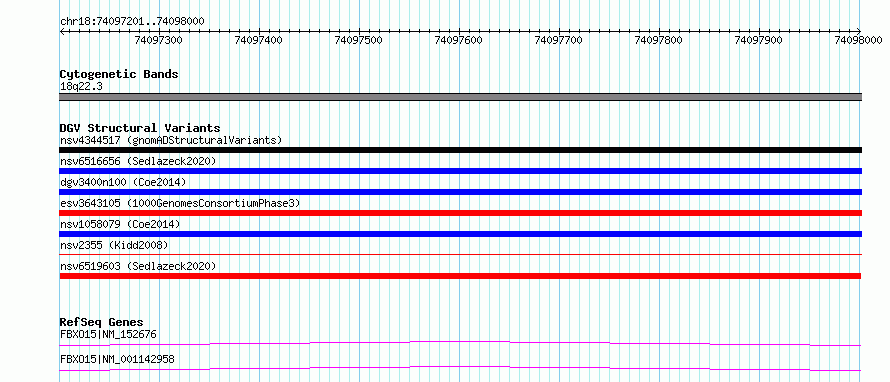This screenshot has height=382, width=890.
Task: Open dgv3400n100 Coe2014 variant label
Action: 123,182
